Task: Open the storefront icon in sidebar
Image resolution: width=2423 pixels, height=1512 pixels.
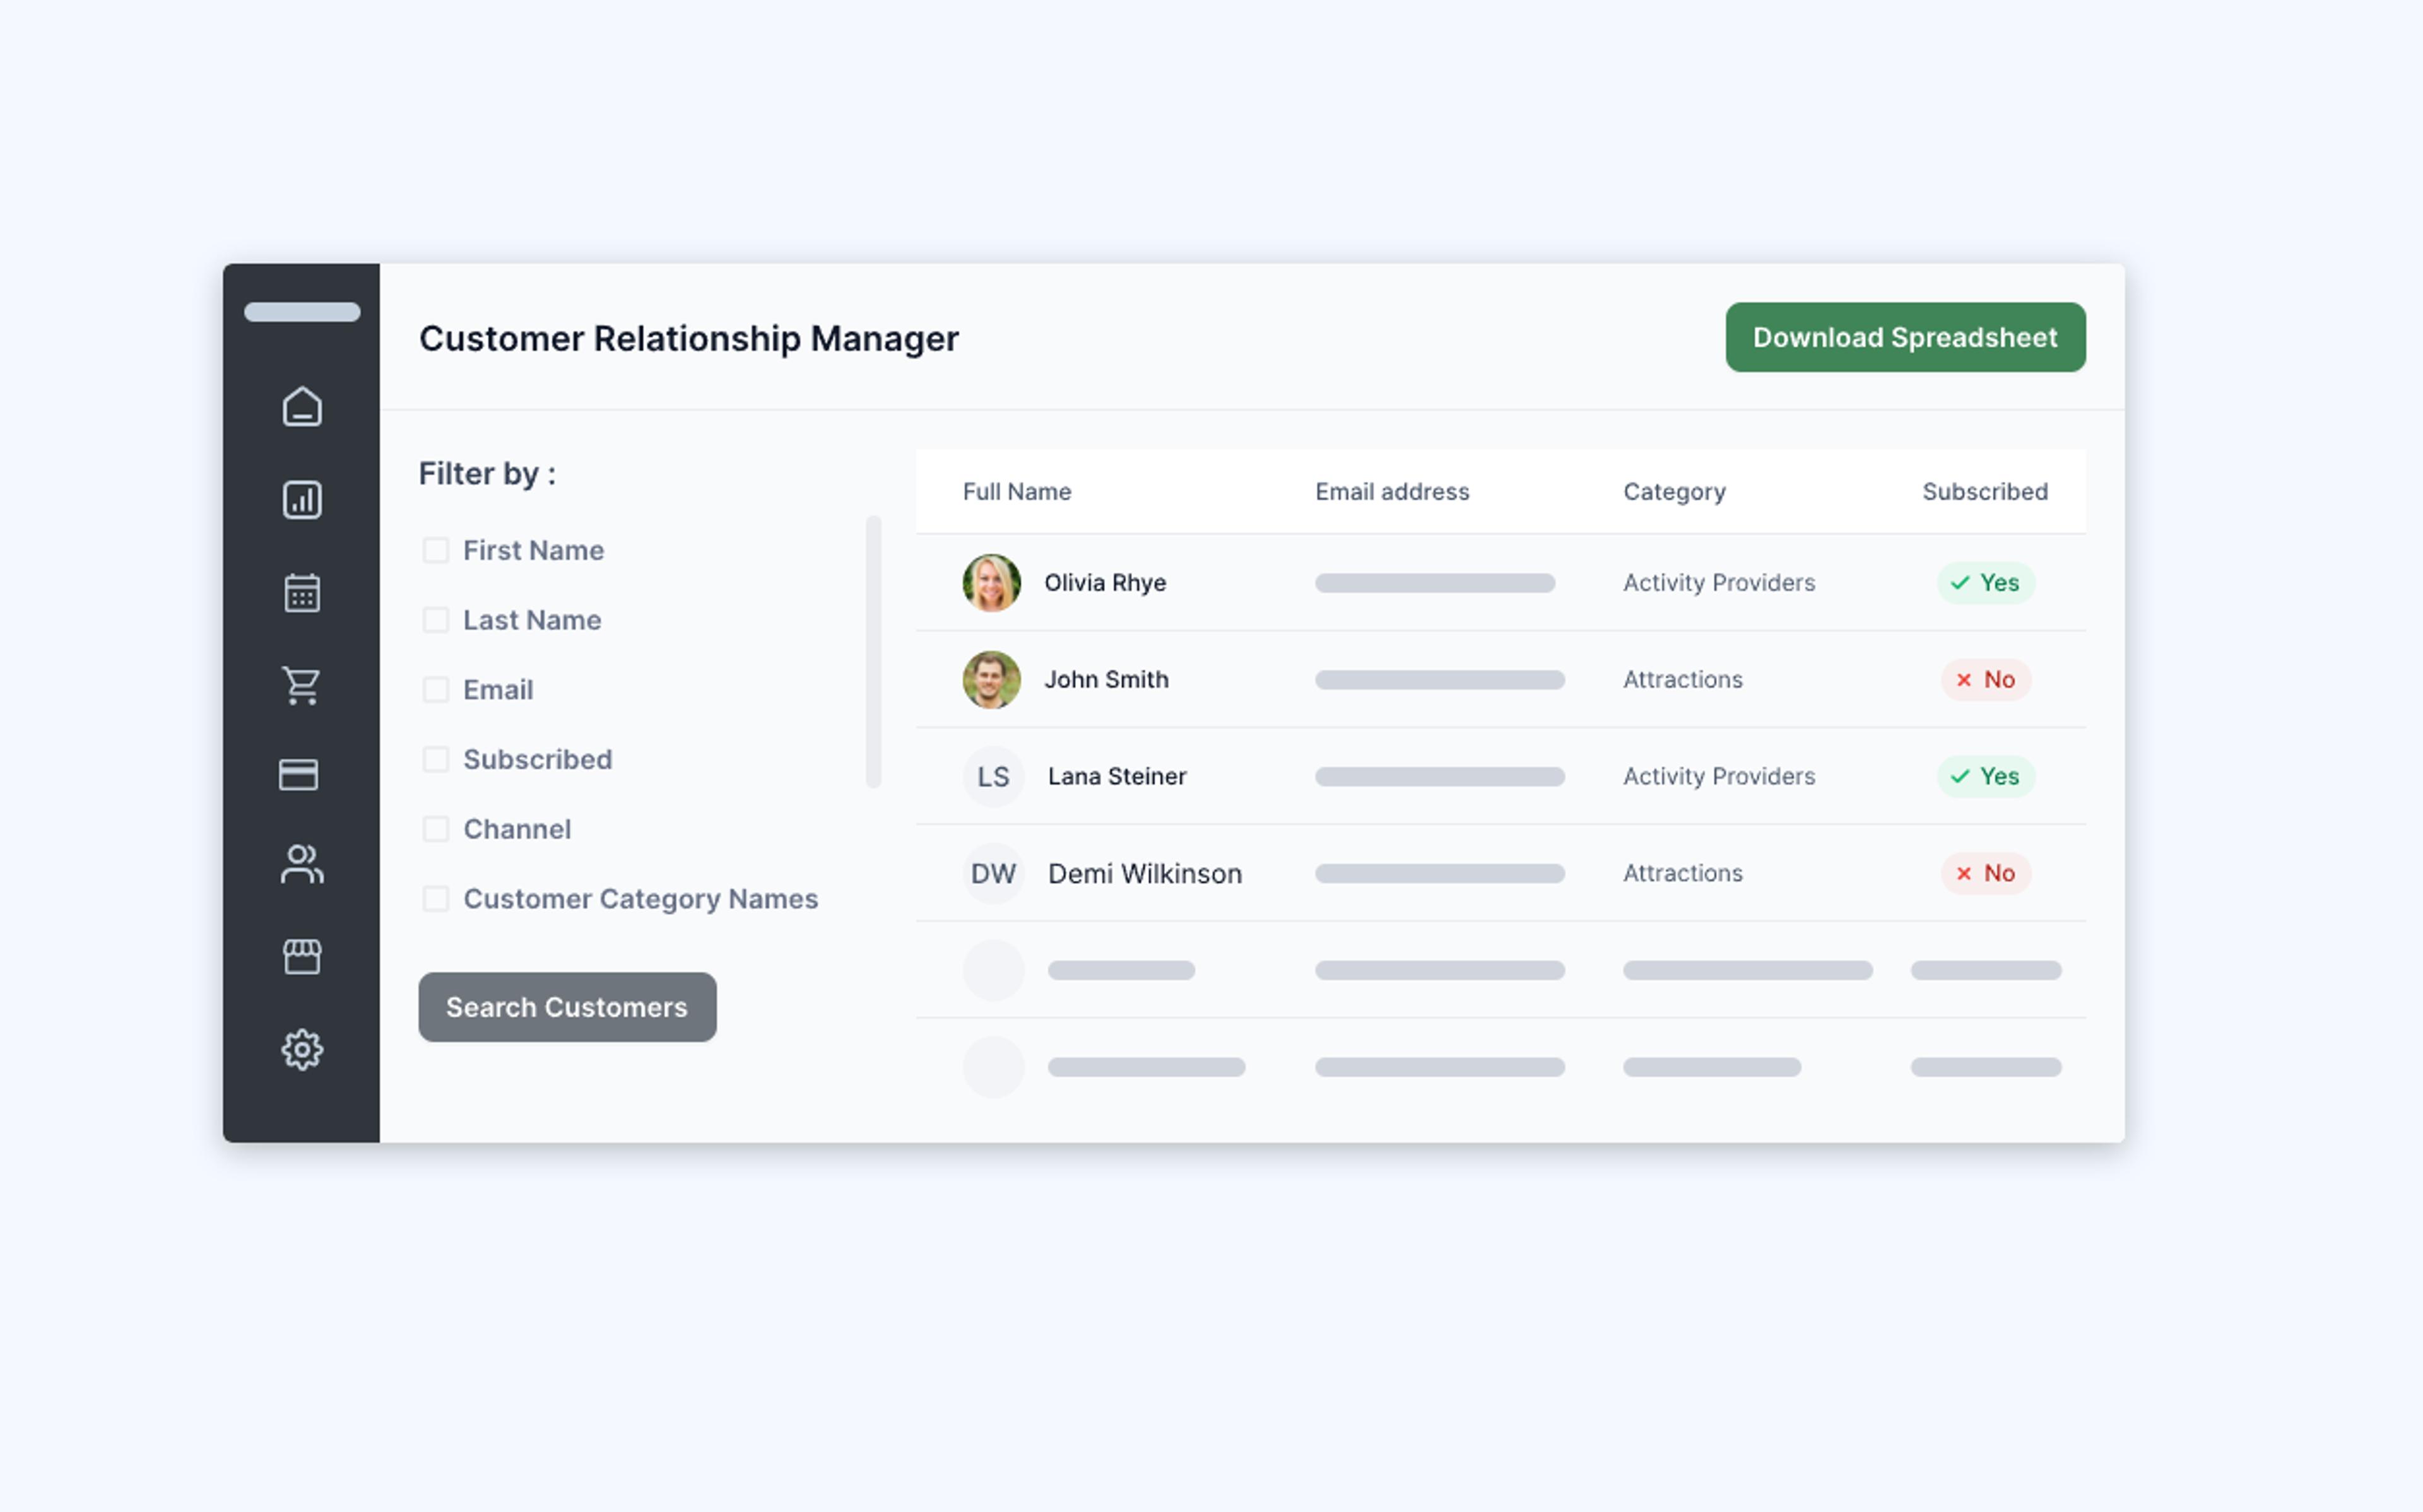Action: pos(302,957)
